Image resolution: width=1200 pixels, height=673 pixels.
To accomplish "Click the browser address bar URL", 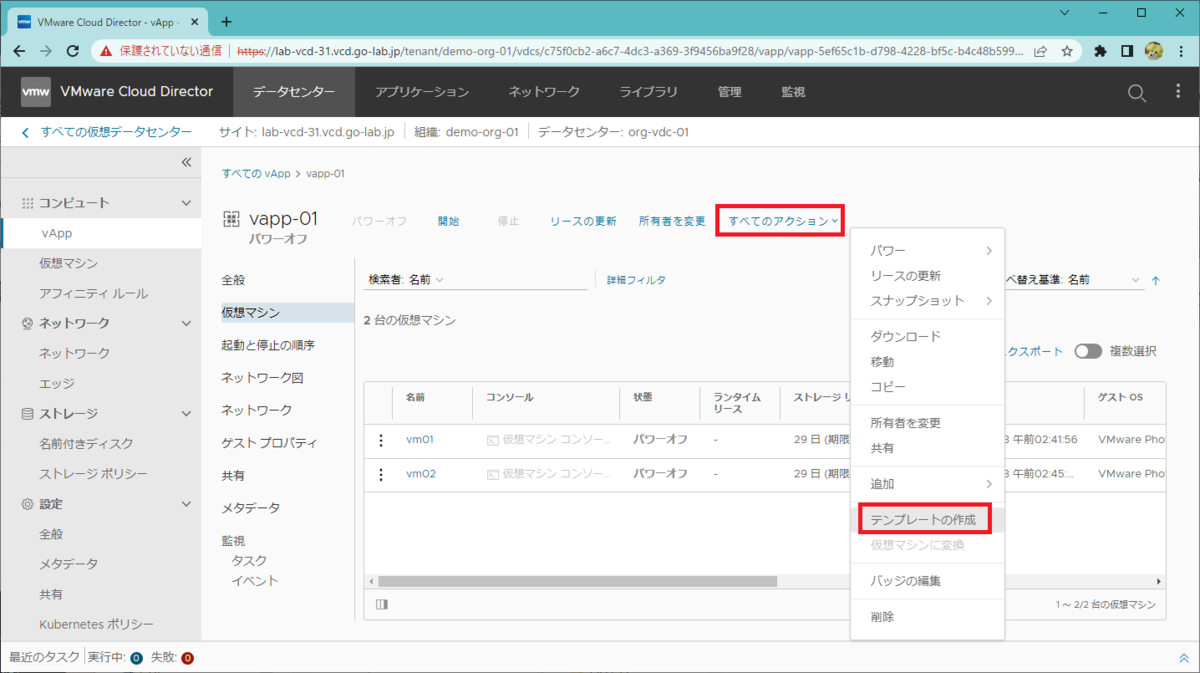I will point(630,50).
